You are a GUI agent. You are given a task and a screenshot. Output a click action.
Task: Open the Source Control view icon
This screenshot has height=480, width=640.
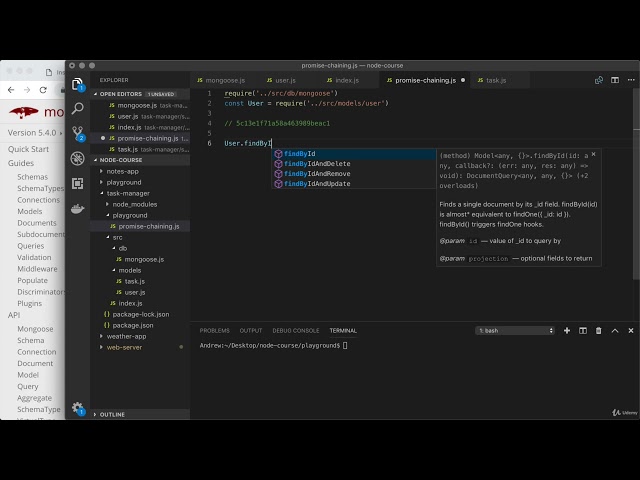tap(77, 133)
